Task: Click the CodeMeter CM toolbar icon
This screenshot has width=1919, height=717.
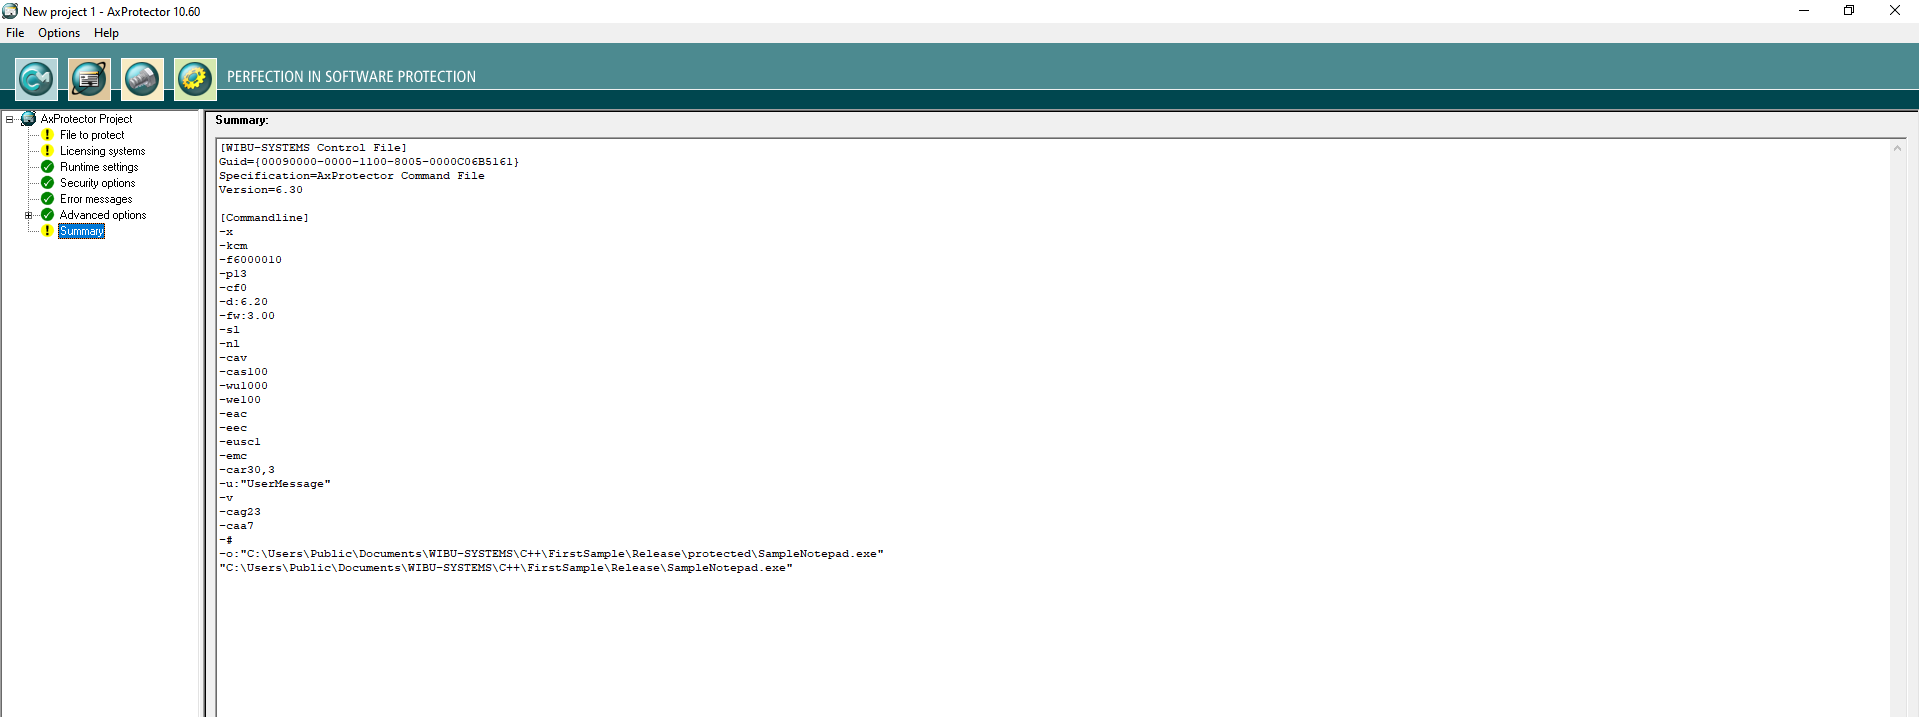Action: [x=36, y=78]
